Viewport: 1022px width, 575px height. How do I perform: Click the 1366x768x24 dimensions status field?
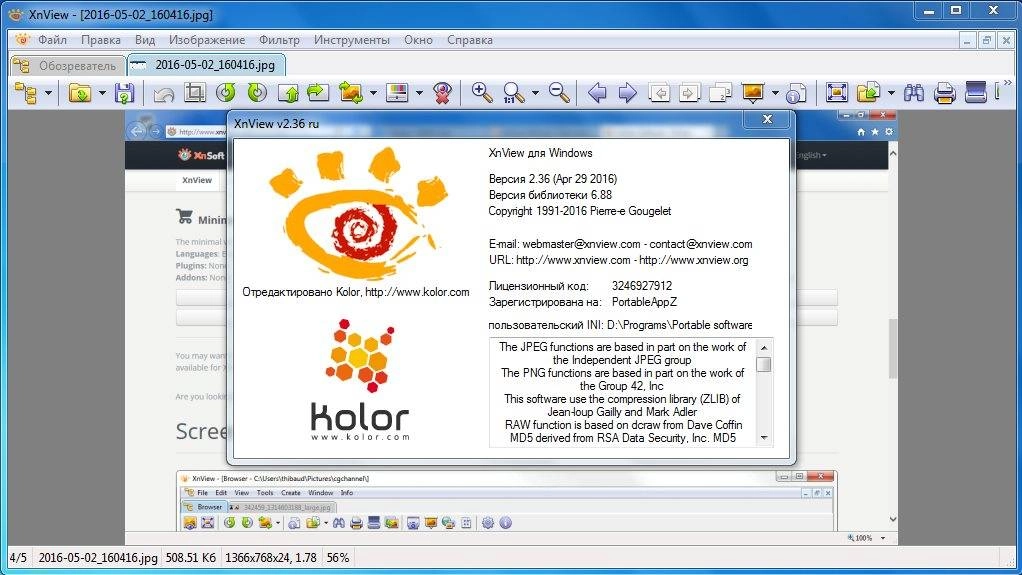[x=270, y=558]
